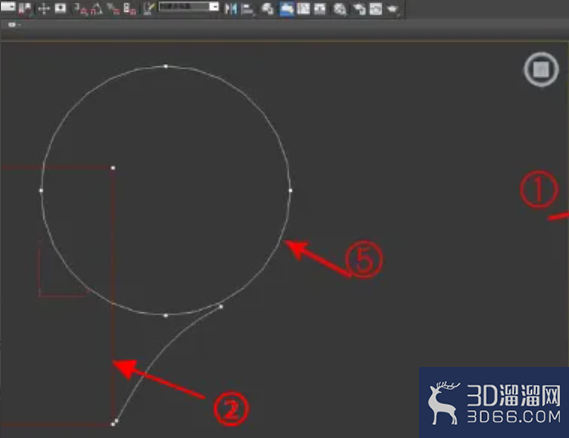Click the Align tool icon
This screenshot has height=438, width=569.
(x=247, y=9)
